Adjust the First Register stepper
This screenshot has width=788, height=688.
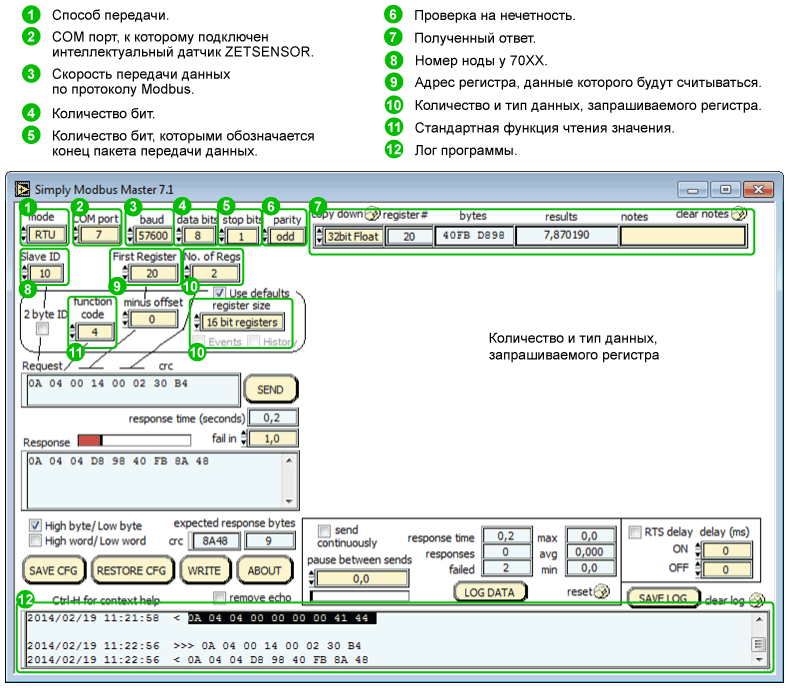[125, 273]
